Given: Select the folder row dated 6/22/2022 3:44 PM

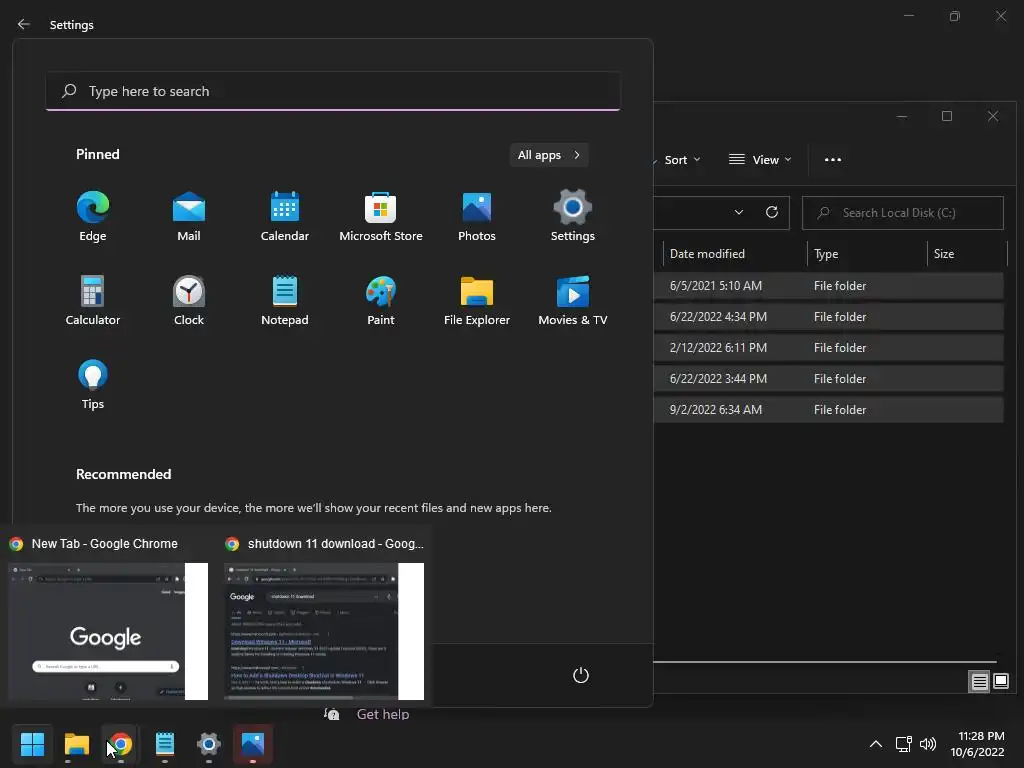Looking at the screenshot, I should click(x=828, y=379).
